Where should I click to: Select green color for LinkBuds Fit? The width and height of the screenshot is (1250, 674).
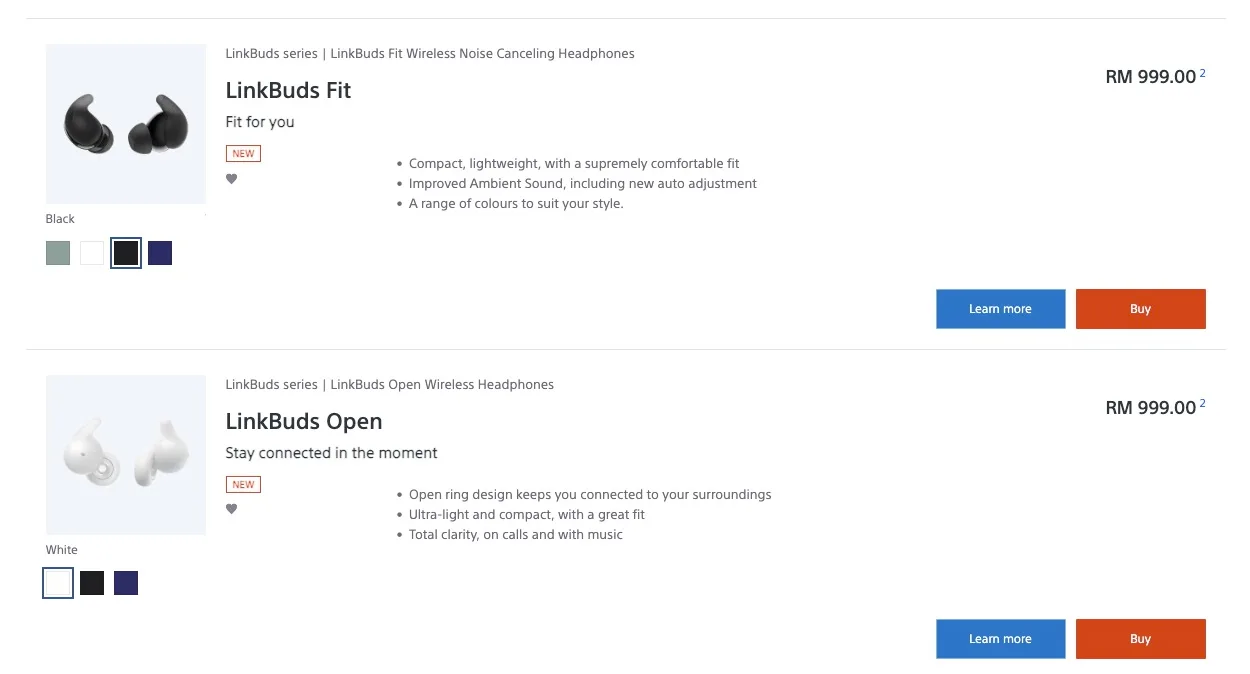click(x=58, y=253)
